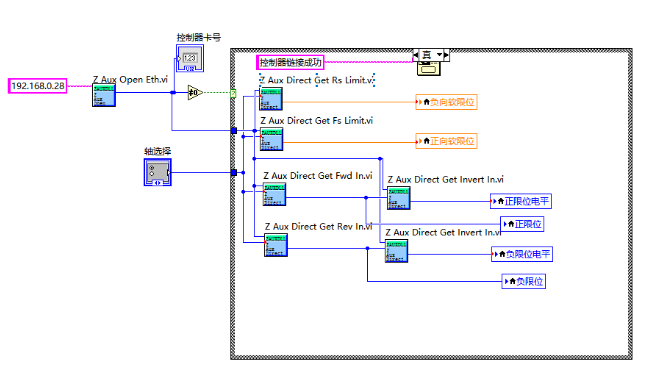
Task: Select the 正限位电平 local variable
Action: (x=521, y=201)
